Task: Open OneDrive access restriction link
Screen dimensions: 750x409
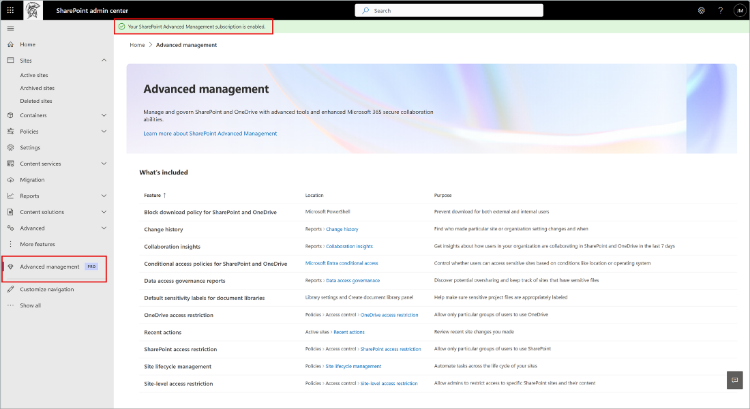Action: [x=389, y=315]
